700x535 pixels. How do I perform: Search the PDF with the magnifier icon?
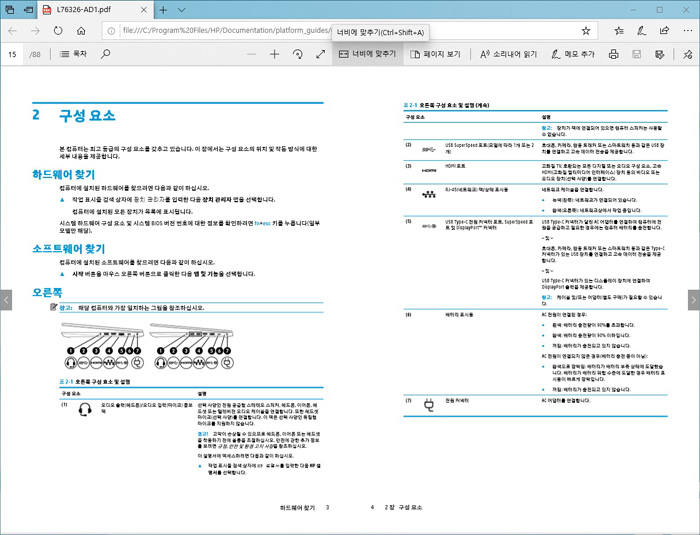(105, 54)
